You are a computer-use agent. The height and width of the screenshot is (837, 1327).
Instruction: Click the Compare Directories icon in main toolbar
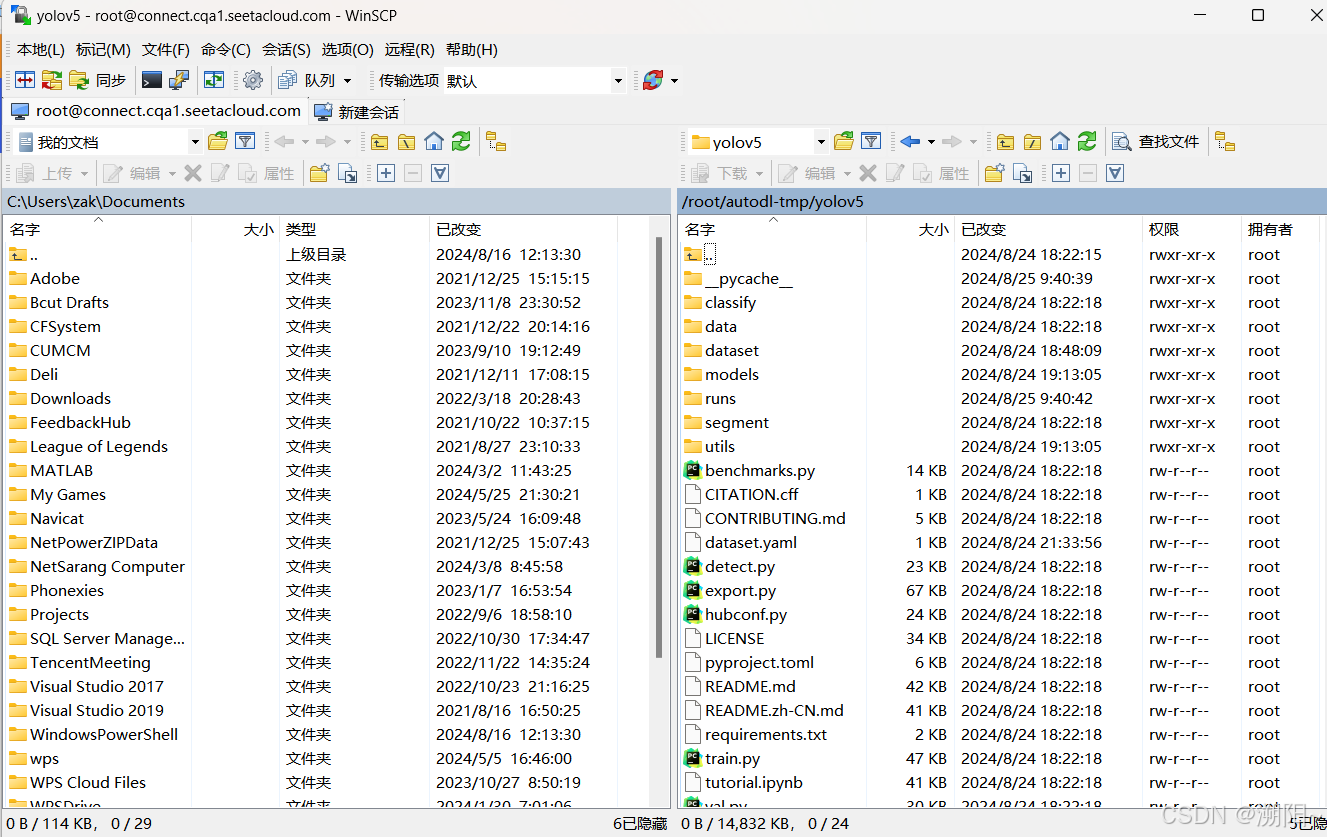[25, 80]
